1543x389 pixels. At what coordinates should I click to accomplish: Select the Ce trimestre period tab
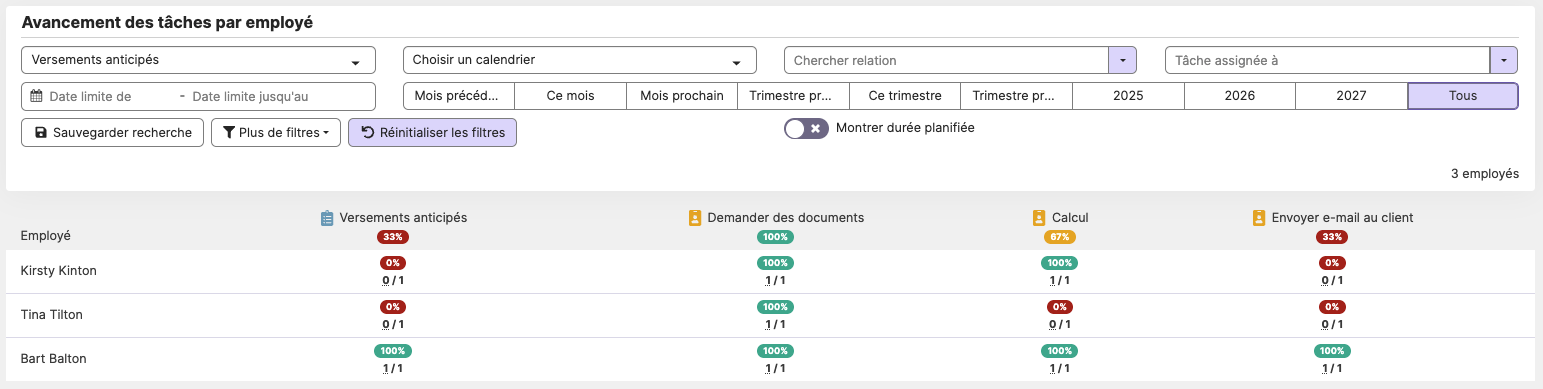(x=905, y=96)
